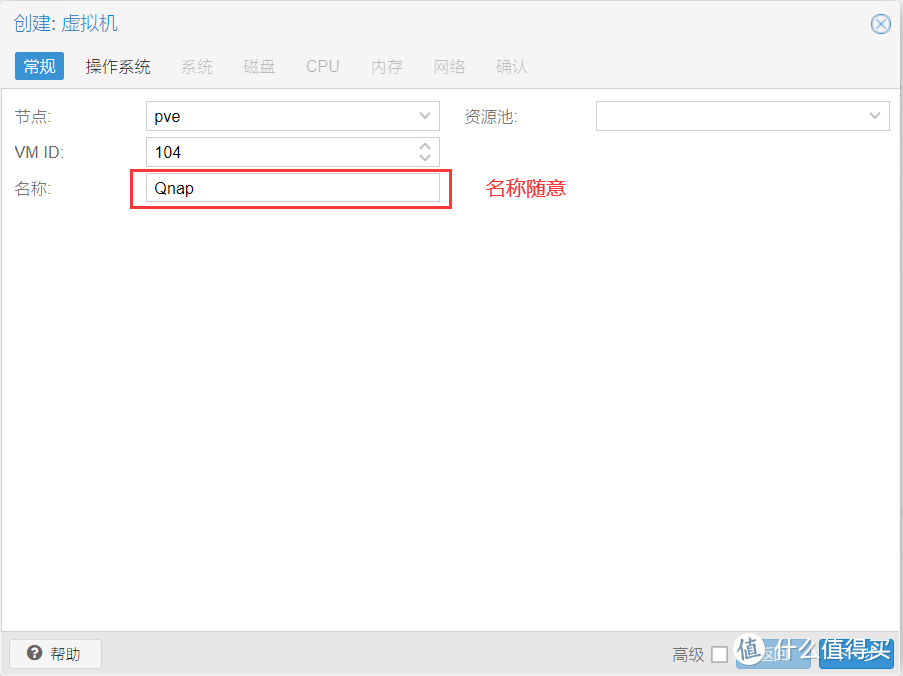Select the 常规 tab
Viewport: 903px width, 676px height.
38,66
